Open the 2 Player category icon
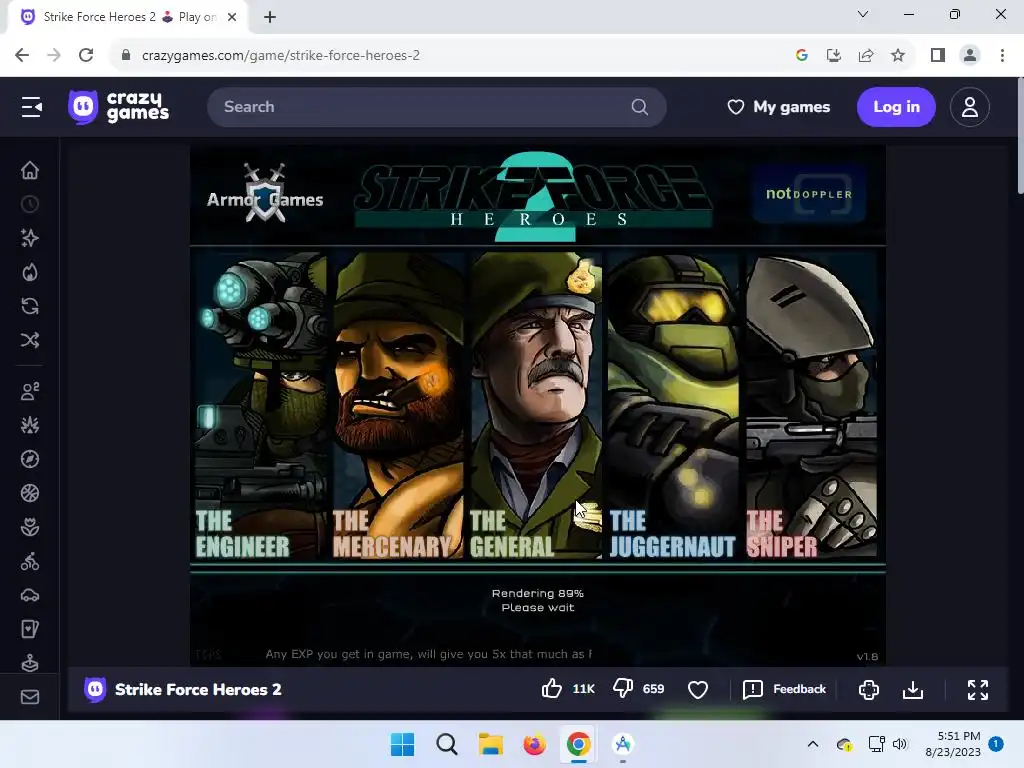 (30, 391)
